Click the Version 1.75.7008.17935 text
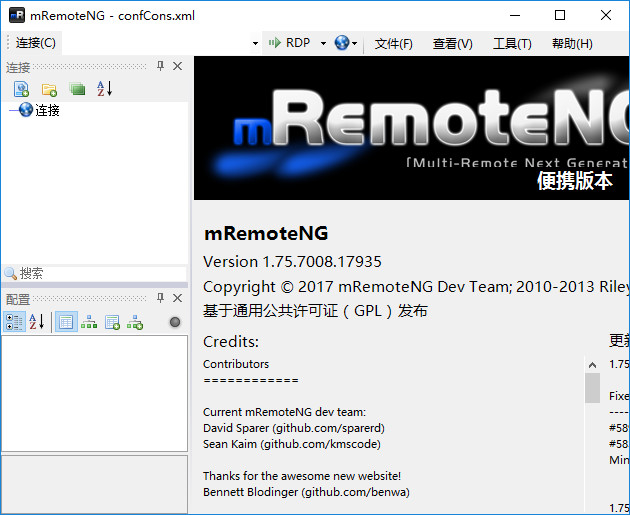 [292, 262]
